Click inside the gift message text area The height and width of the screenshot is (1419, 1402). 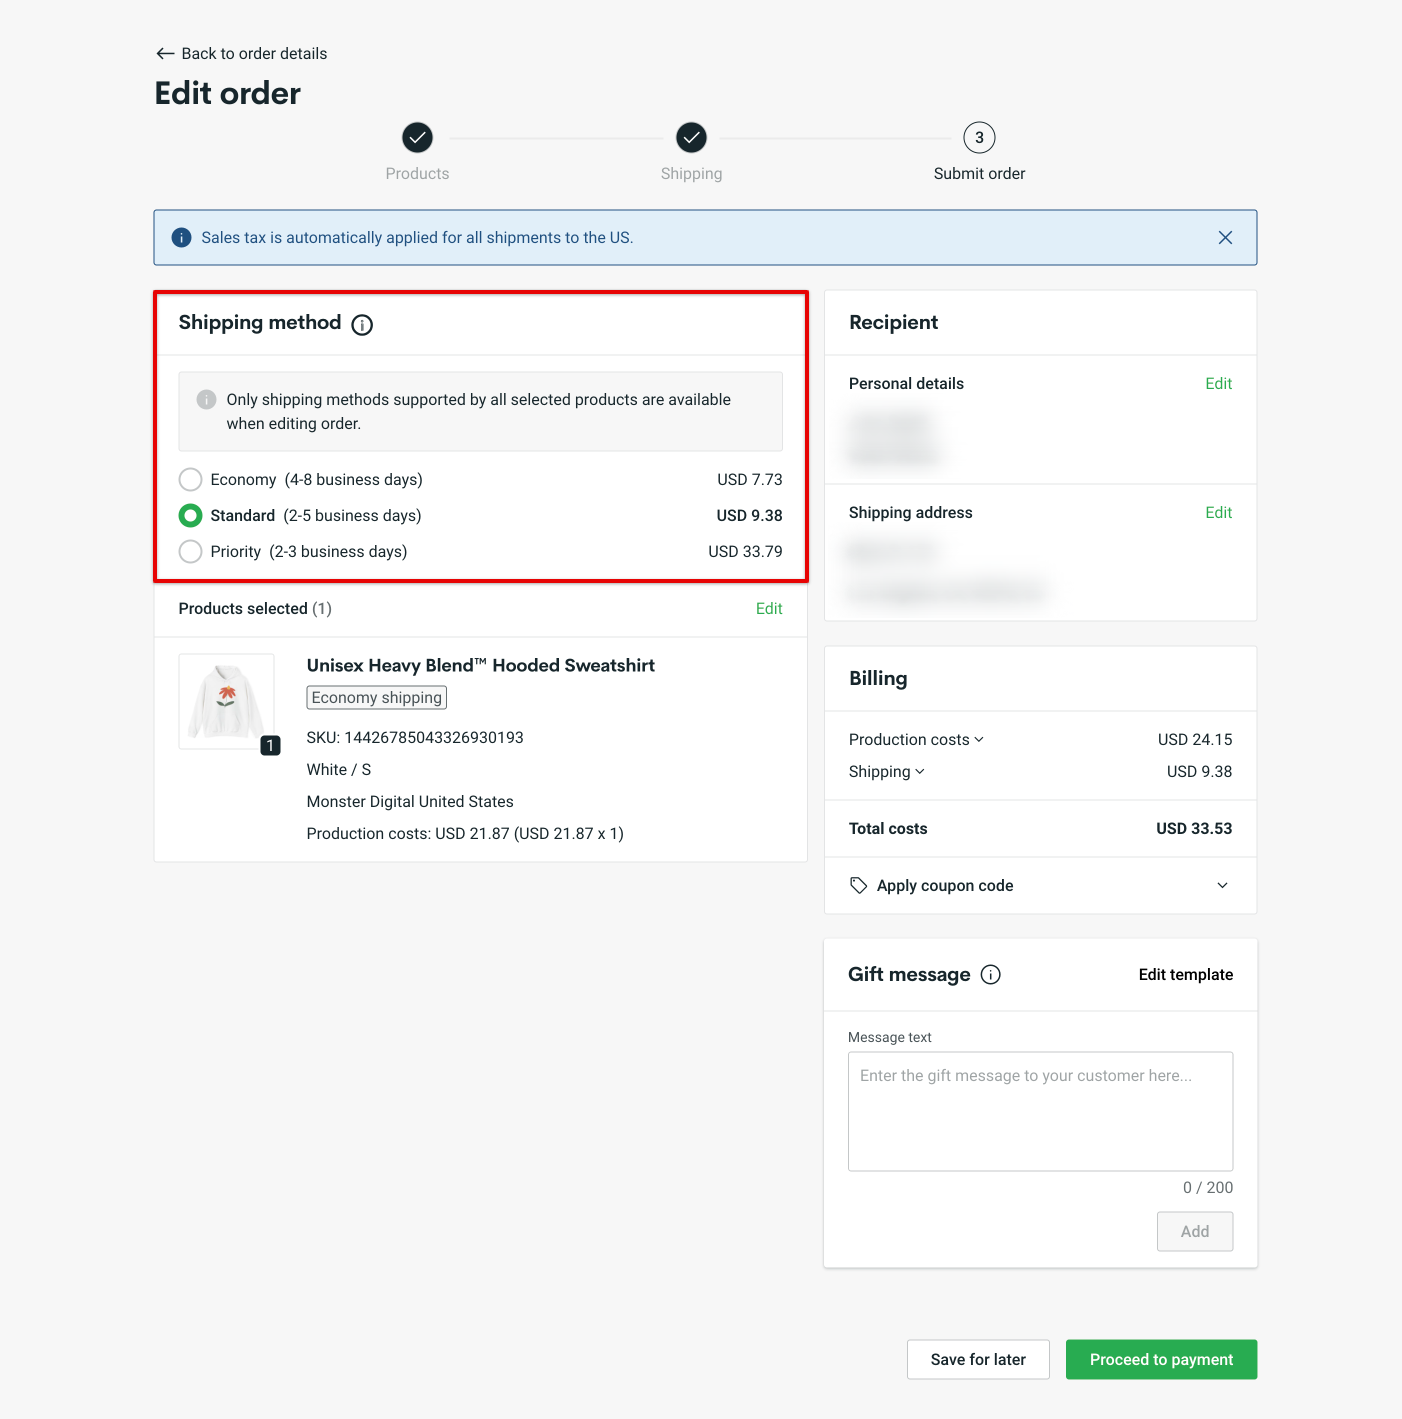tap(1040, 1110)
